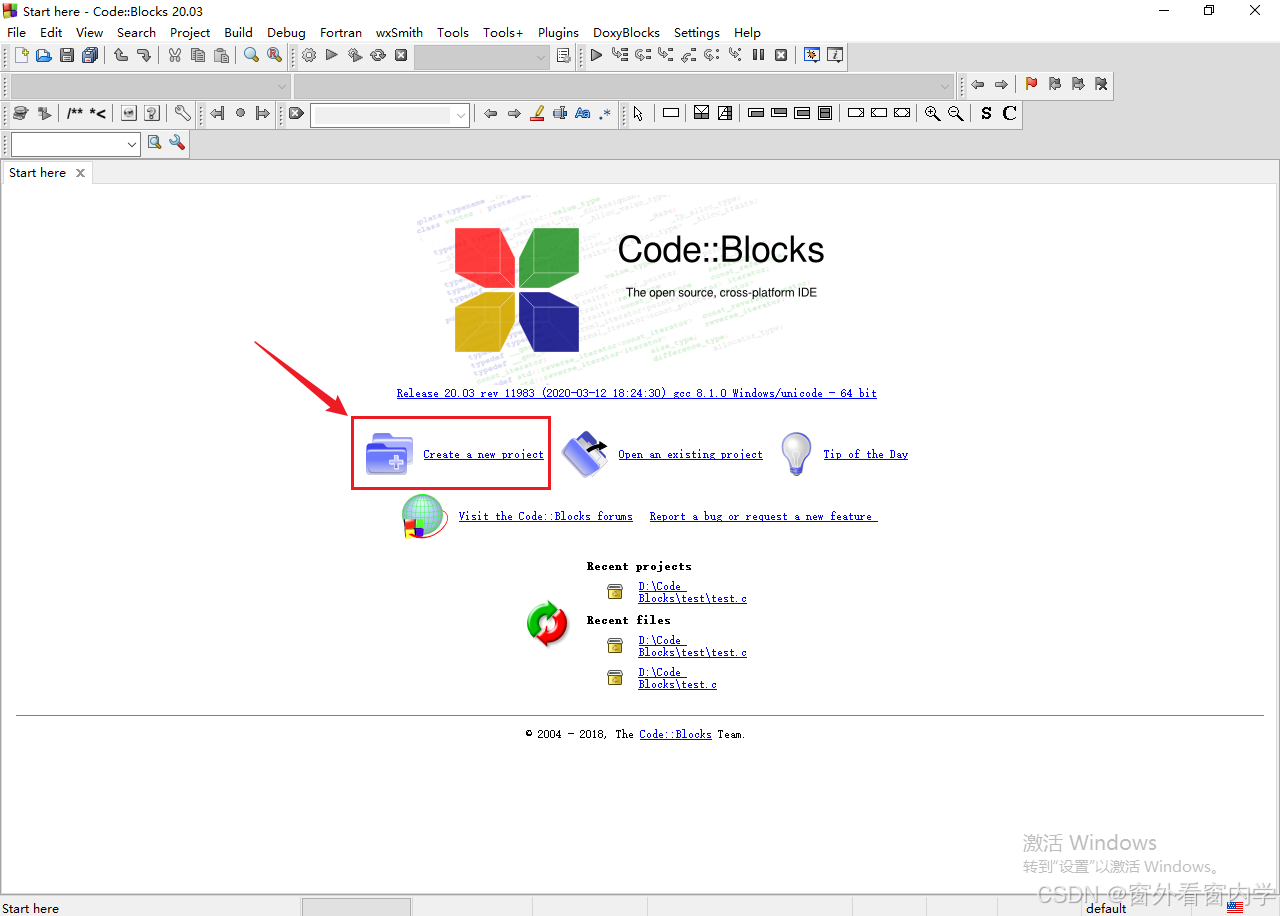Viewport: 1280px width, 916px height.
Task: Click the zoom out magnifier icon
Action: (x=956, y=114)
